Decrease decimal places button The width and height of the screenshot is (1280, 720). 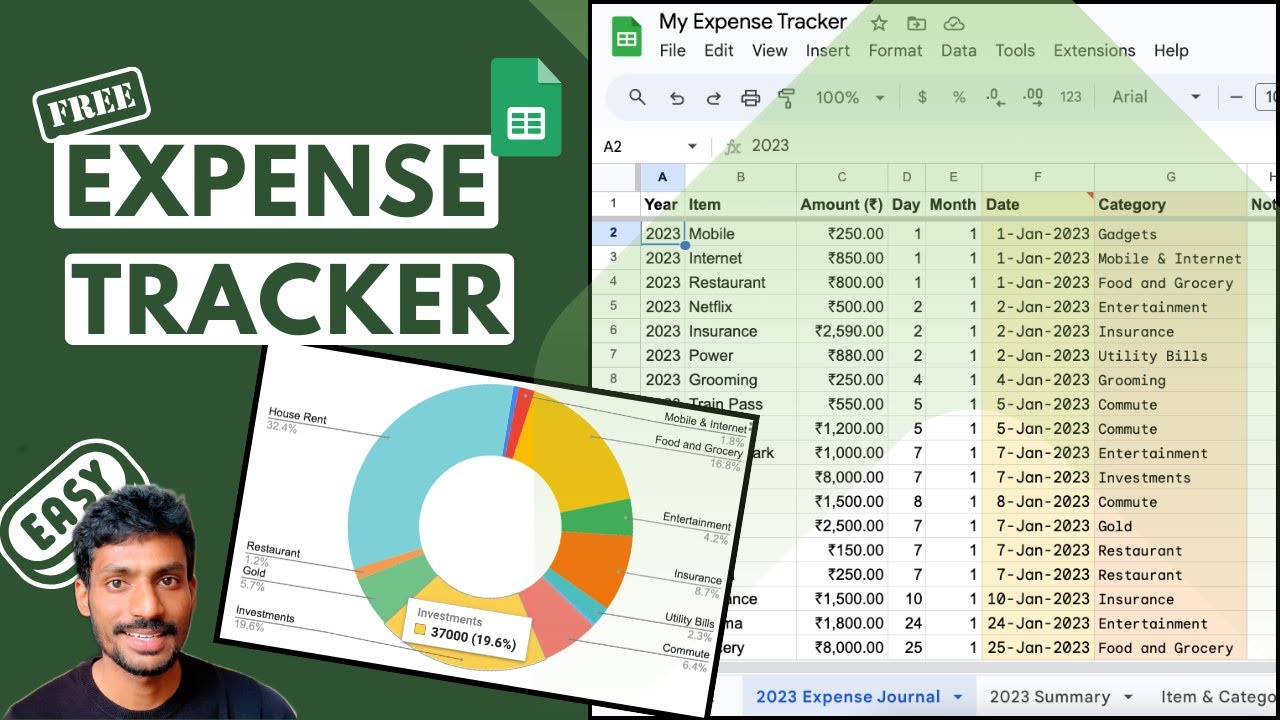[995, 97]
